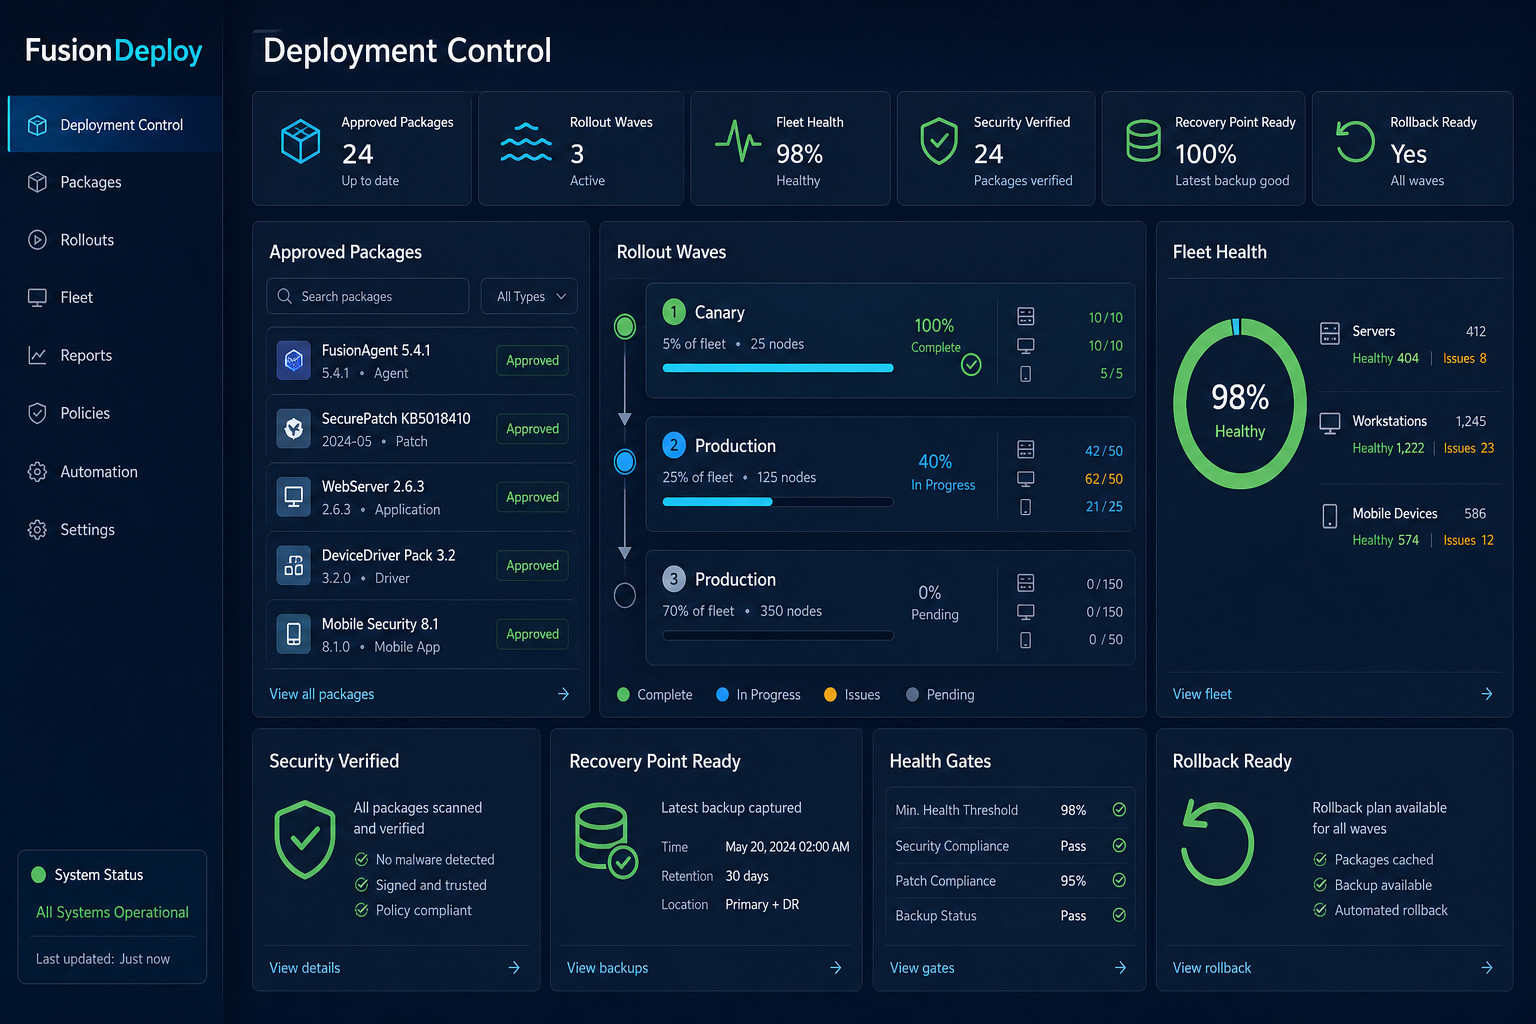This screenshot has height=1024, width=1536.
Task: Click the search magnifier icon in packages
Action: [x=285, y=296]
